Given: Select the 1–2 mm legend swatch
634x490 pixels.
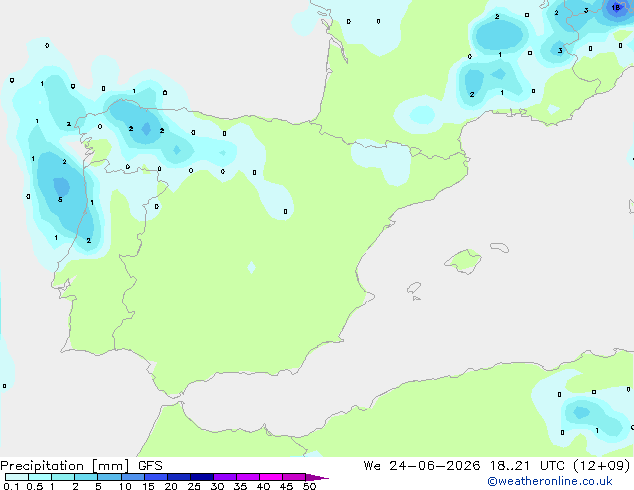Looking at the screenshot, I should [x=63, y=477].
